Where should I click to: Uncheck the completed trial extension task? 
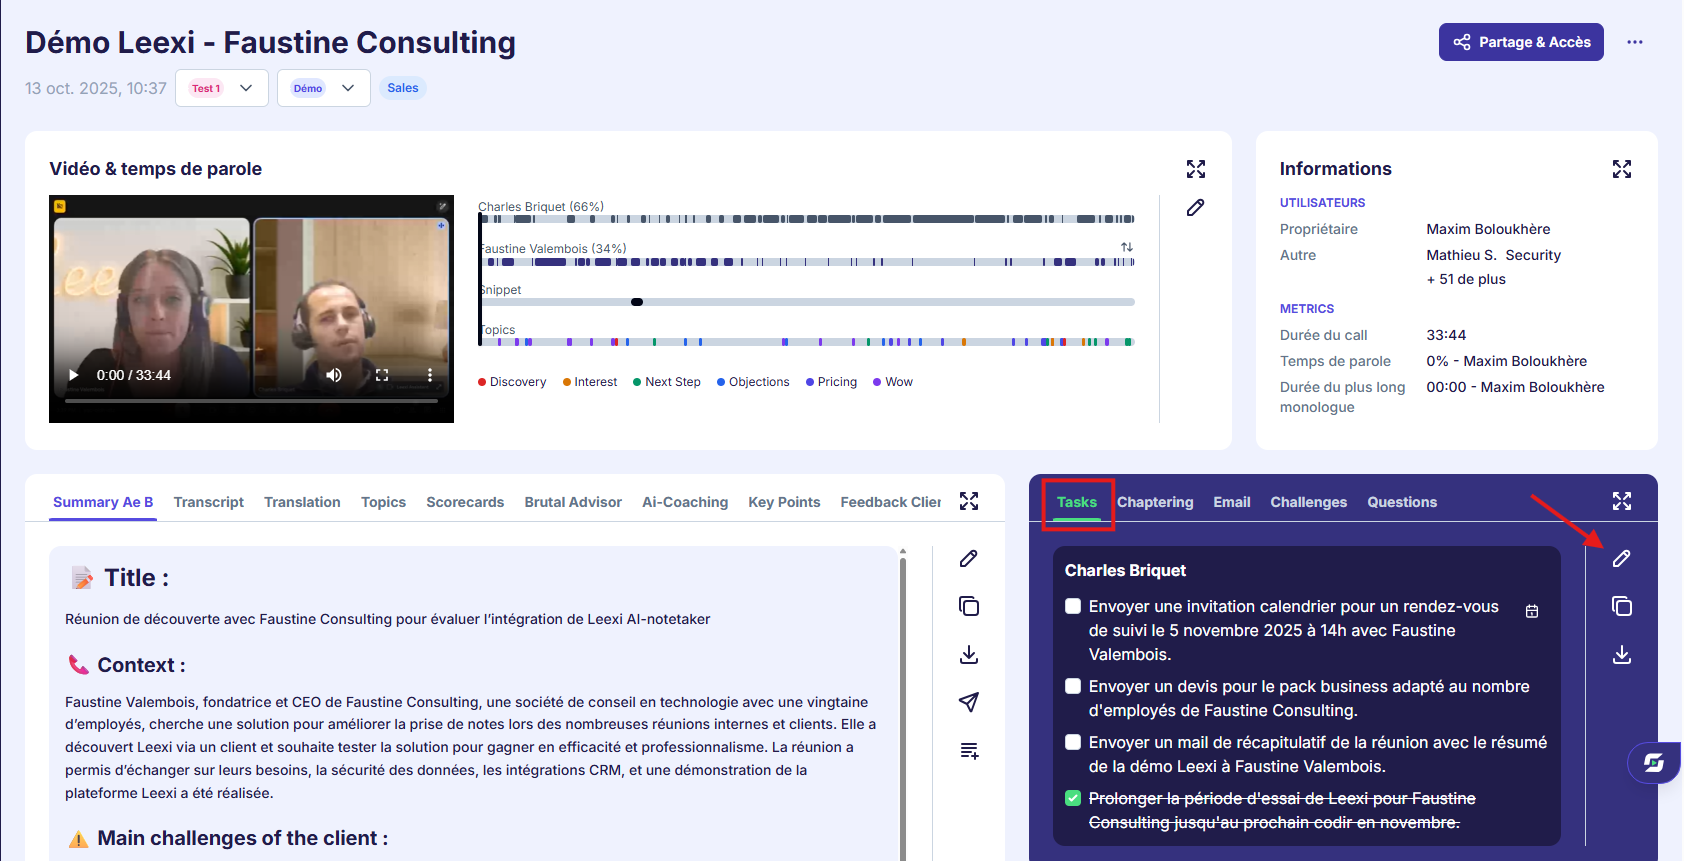pos(1073,798)
